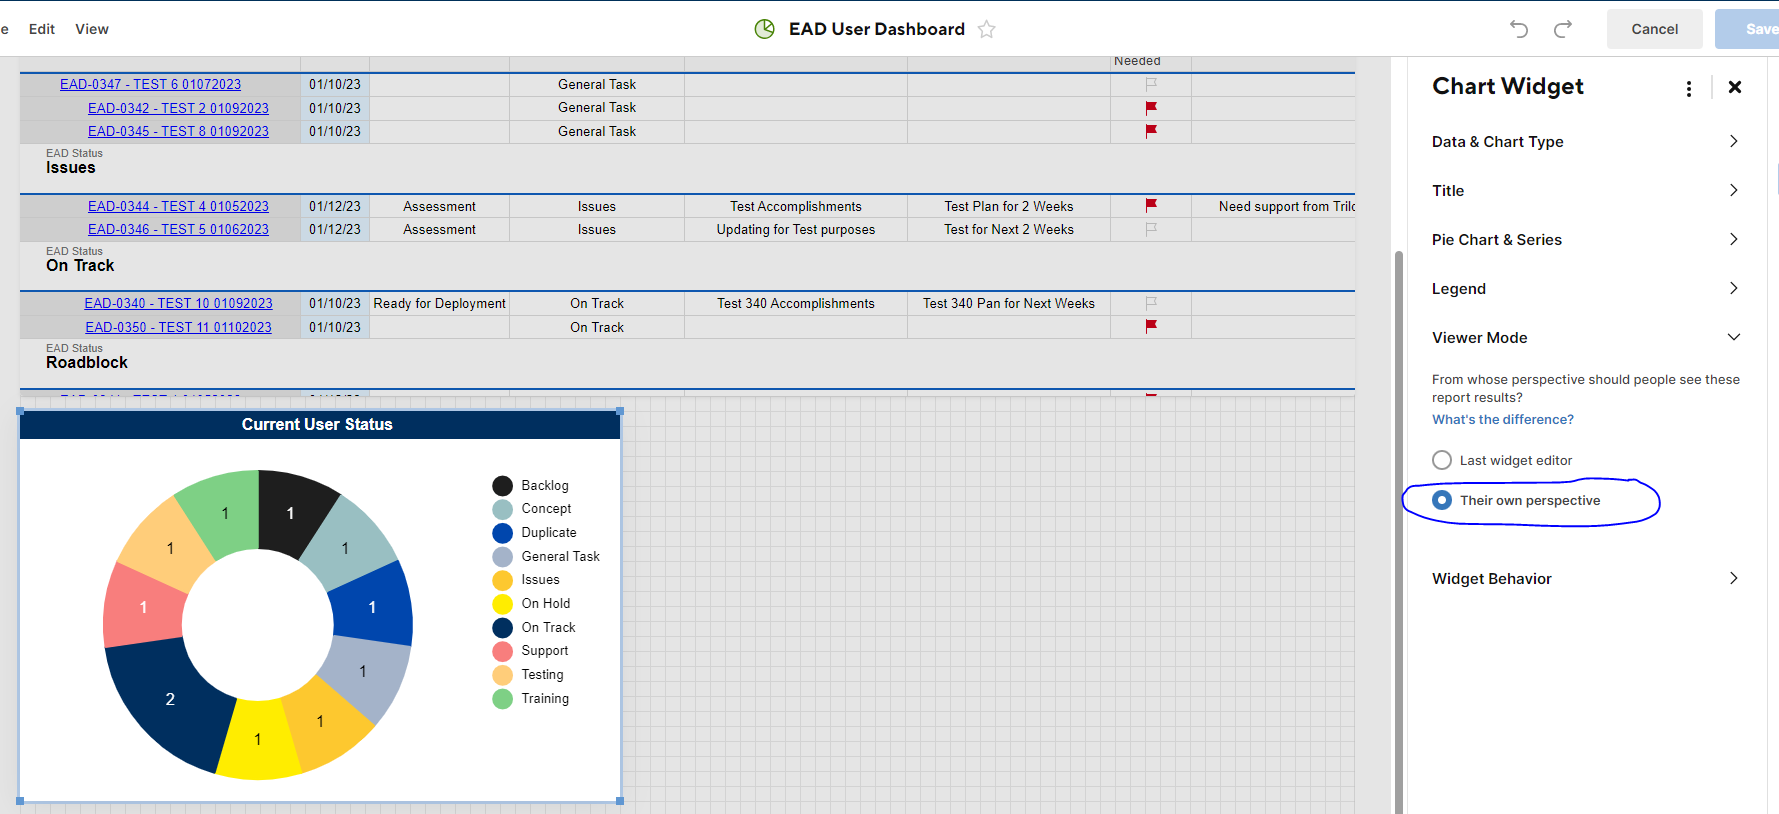Open the Edit menu

[x=42, y=29]
